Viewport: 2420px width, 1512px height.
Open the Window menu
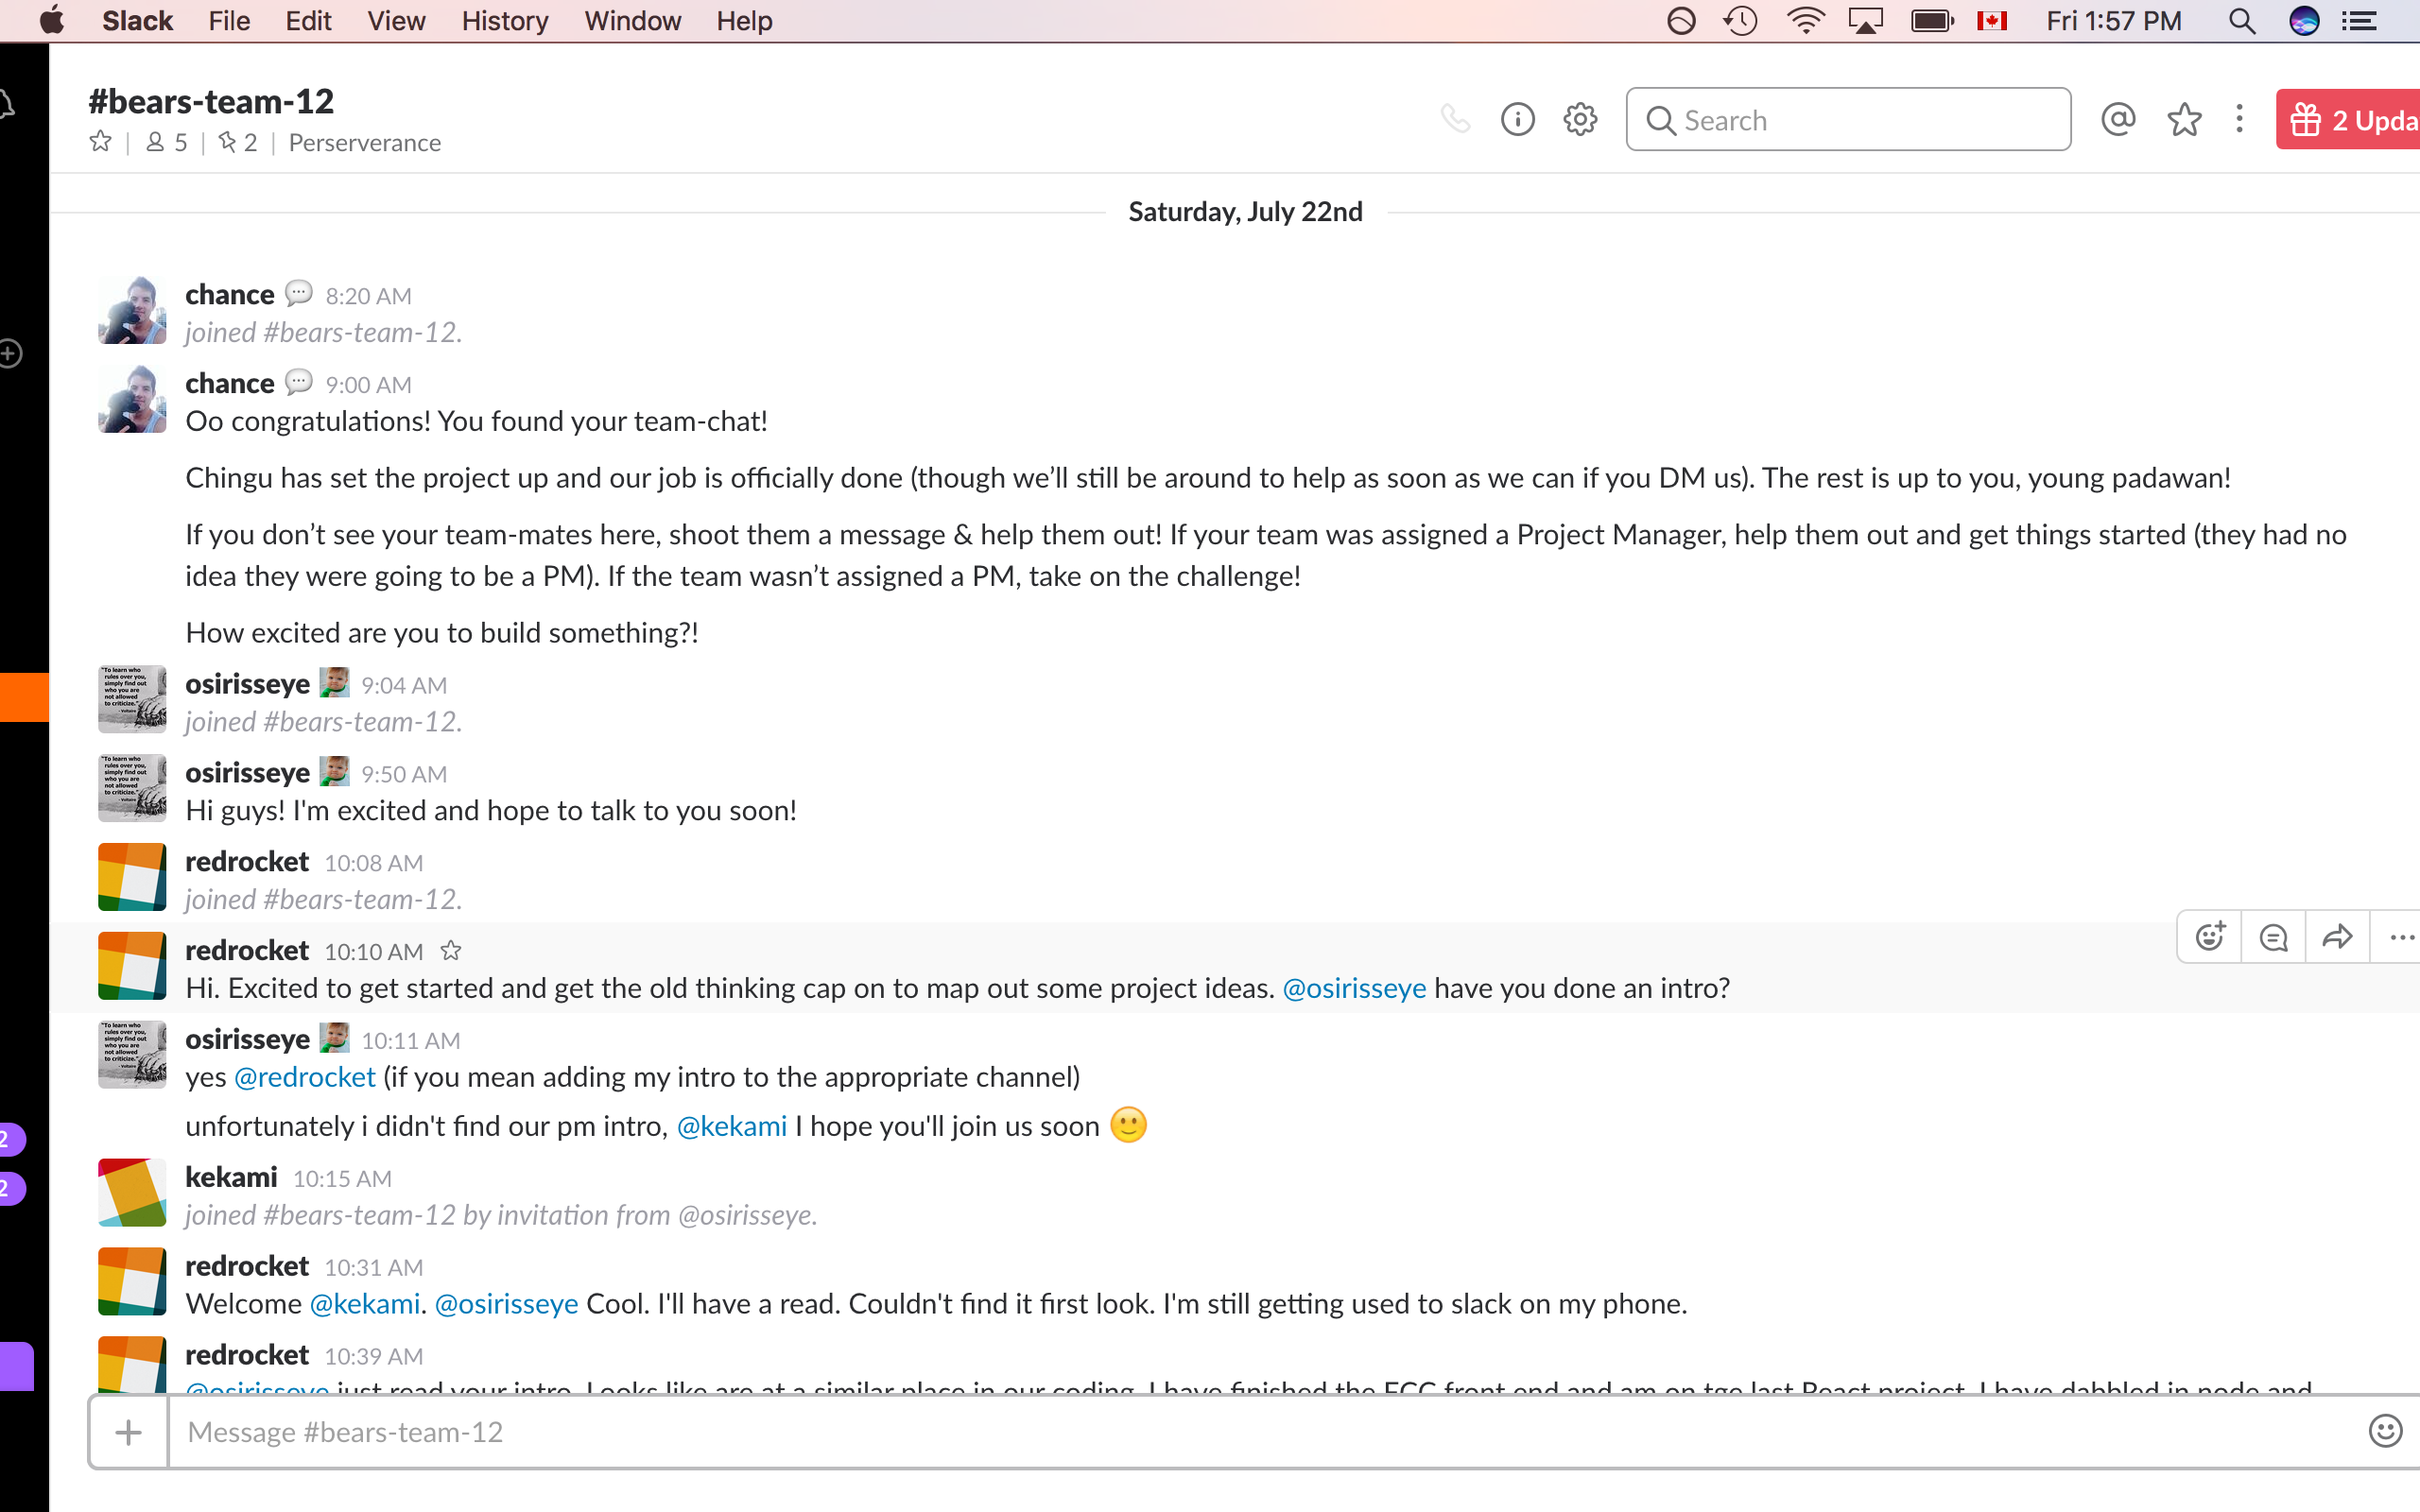(632, 21)
